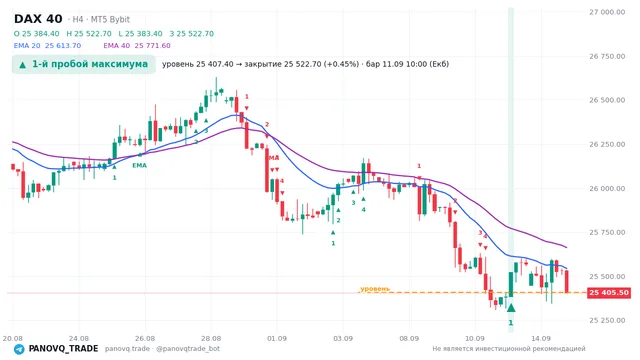
Task: Click the '26 750.00' price axis label
Action: (607, 56)
